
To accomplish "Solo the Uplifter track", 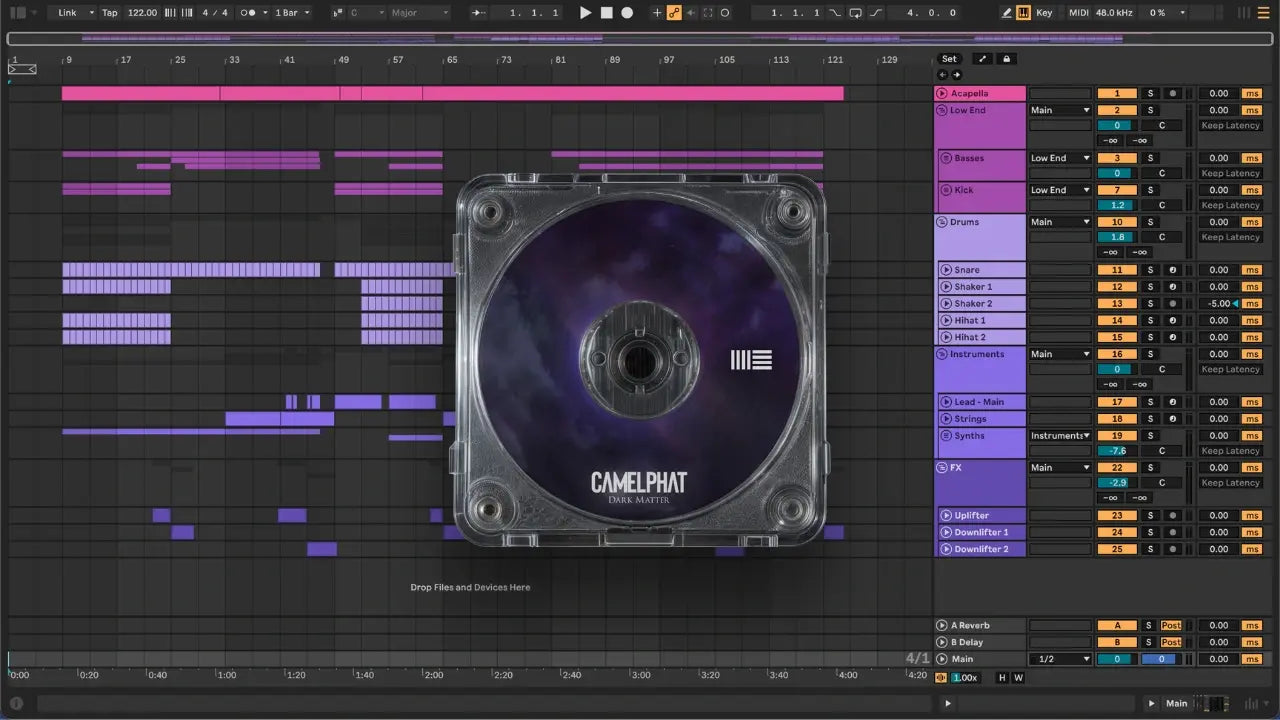I will click(x=1150, y=516).
